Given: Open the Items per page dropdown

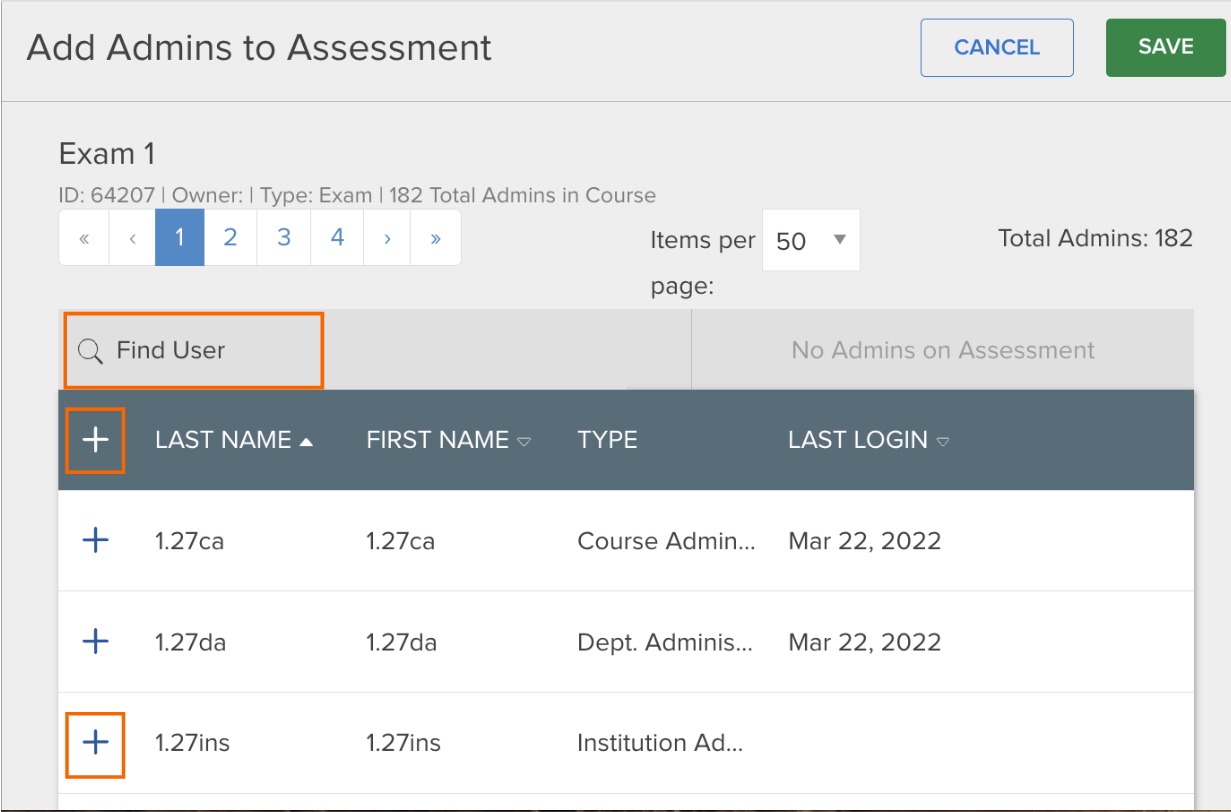Looking at the screenshot, I should pos(811,240).
